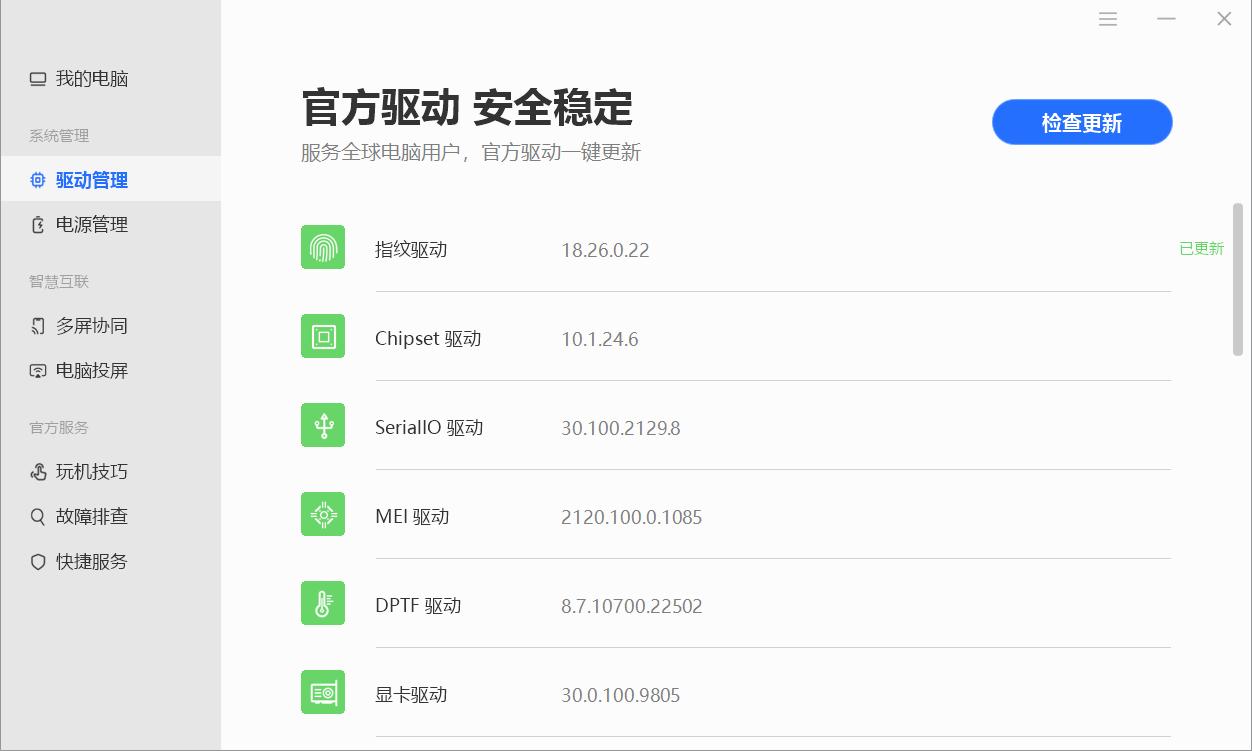Select the 故障排查 magnifier icon
The height and width of the screenshot is (751, 1252).
[37, 516]
